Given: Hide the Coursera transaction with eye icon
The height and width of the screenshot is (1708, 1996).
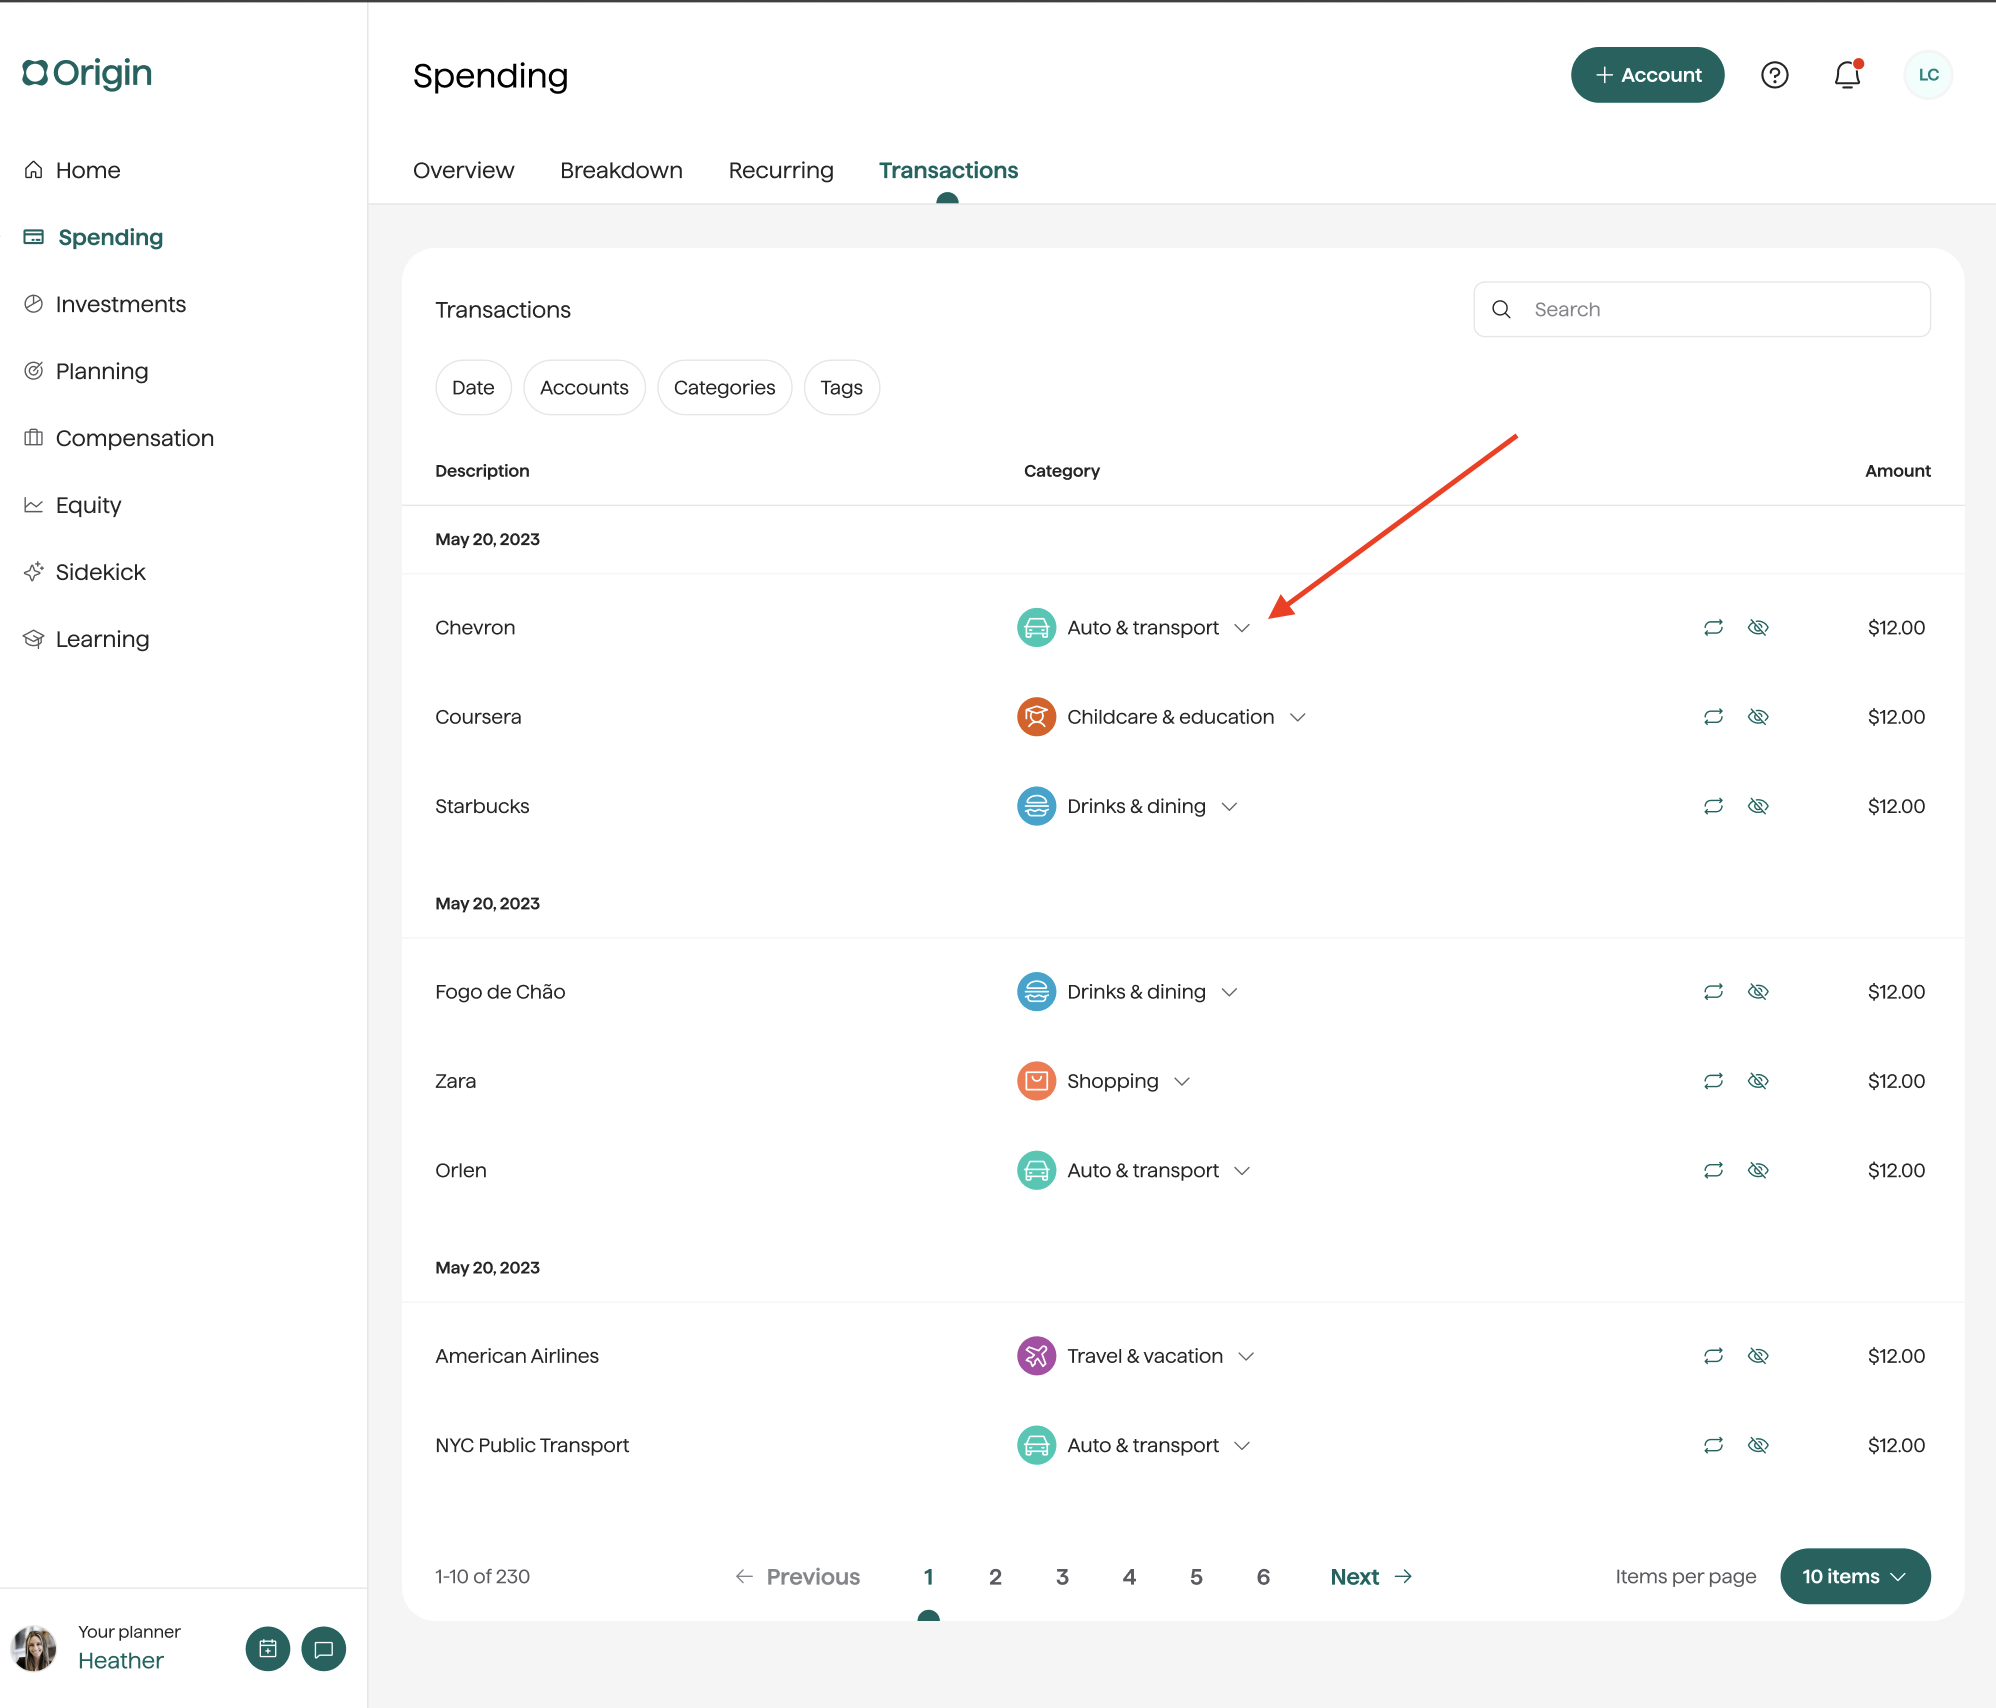Looking at the screenshot, I should [1758, 717].
